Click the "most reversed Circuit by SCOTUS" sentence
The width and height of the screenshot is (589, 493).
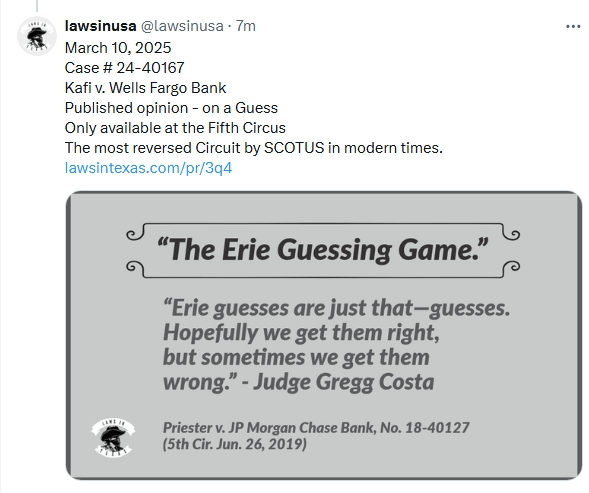(x=254, y=148)
